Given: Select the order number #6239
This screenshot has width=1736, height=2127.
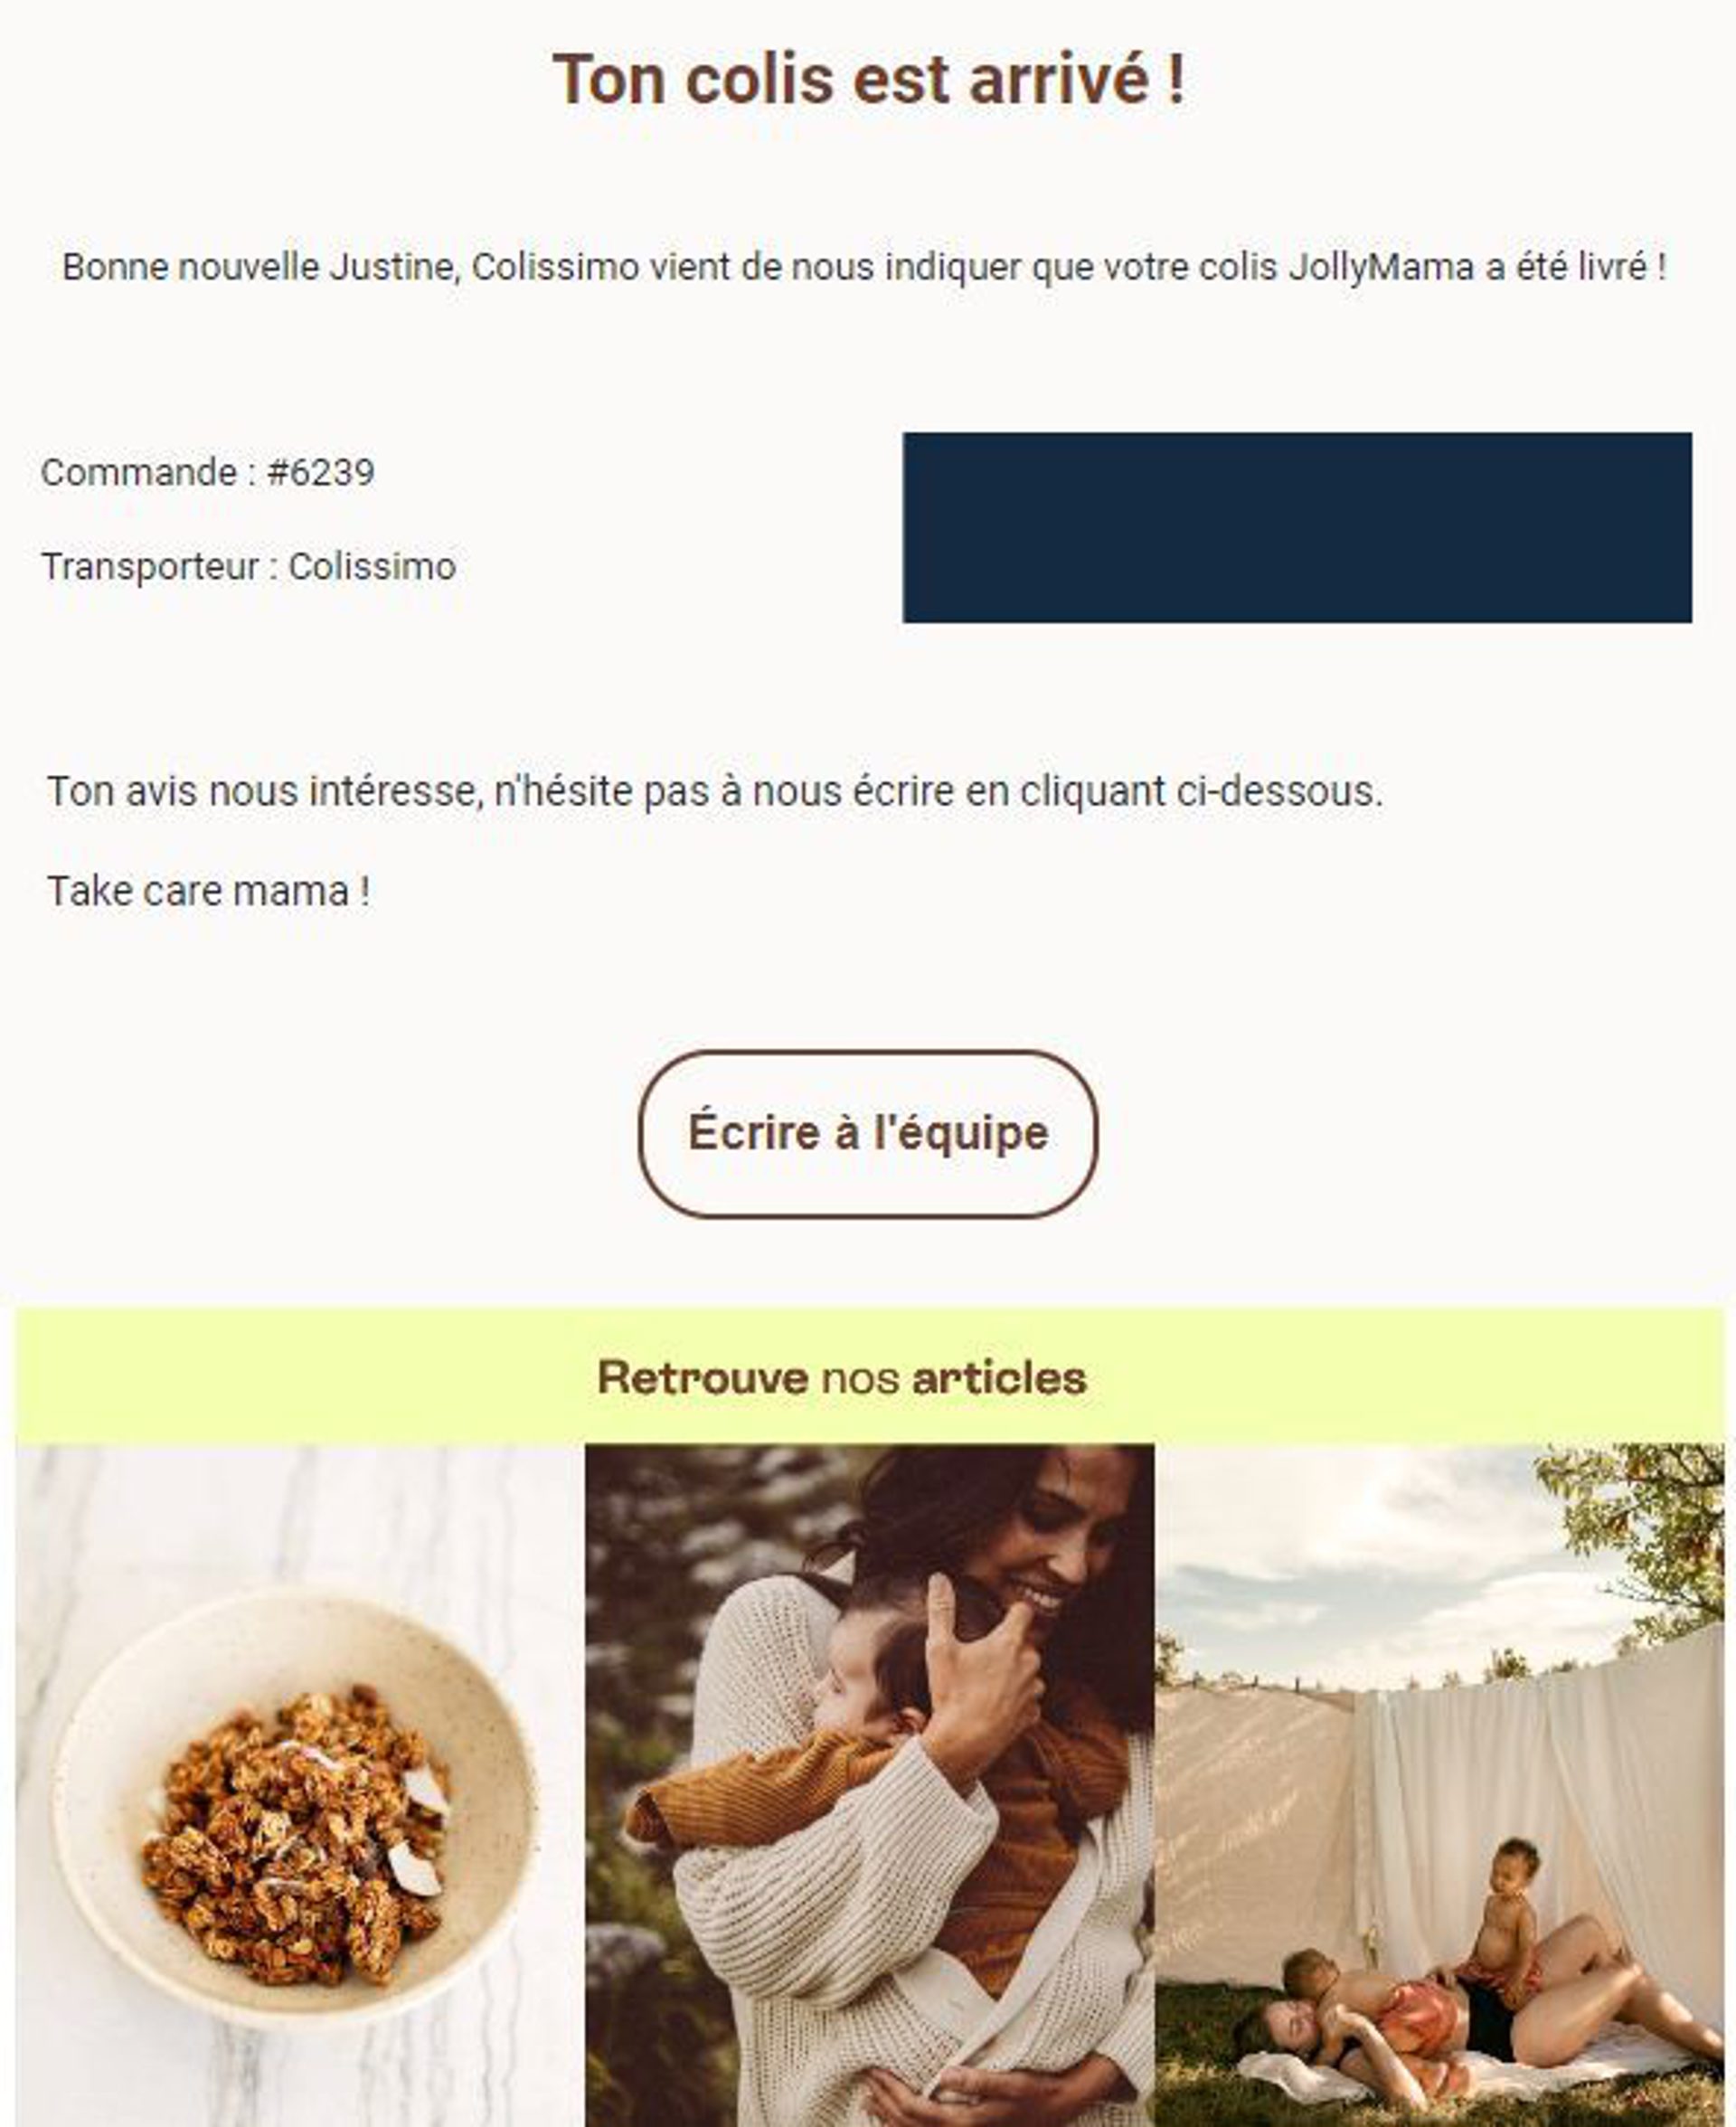Looking at the screenshot, I should tap(320, 472).
